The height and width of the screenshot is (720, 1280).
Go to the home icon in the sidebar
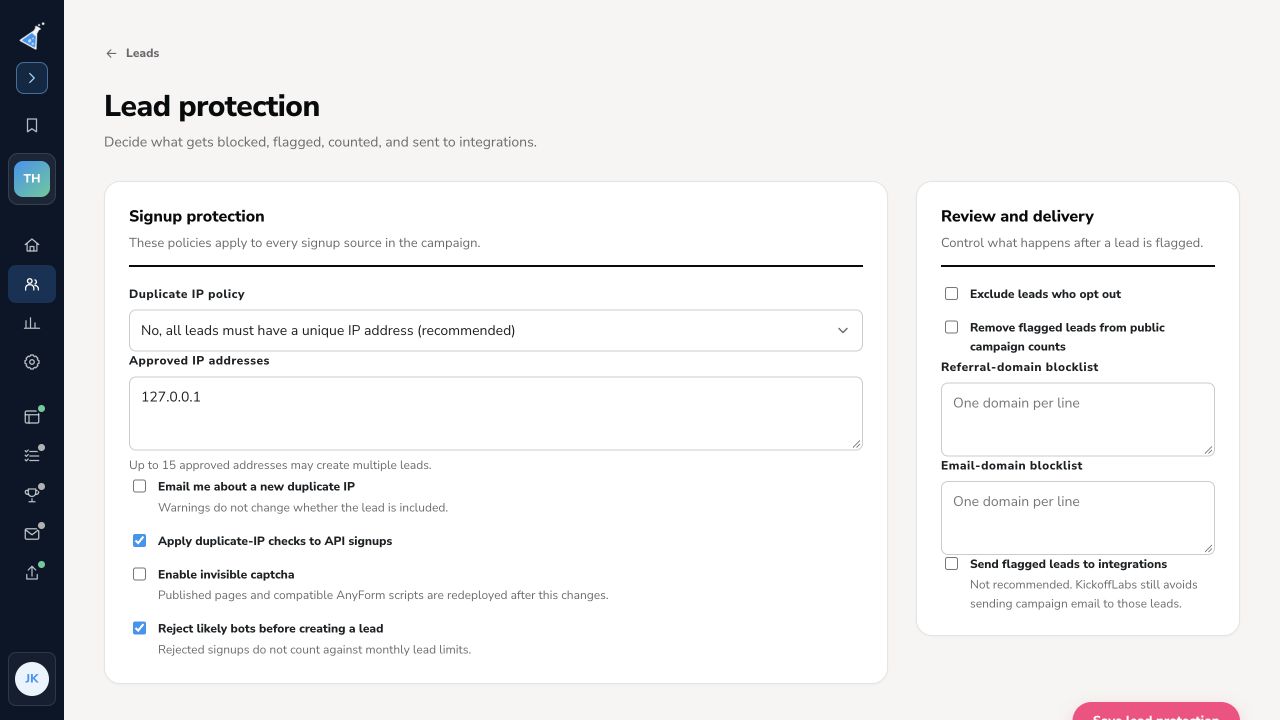coord(32,245)
